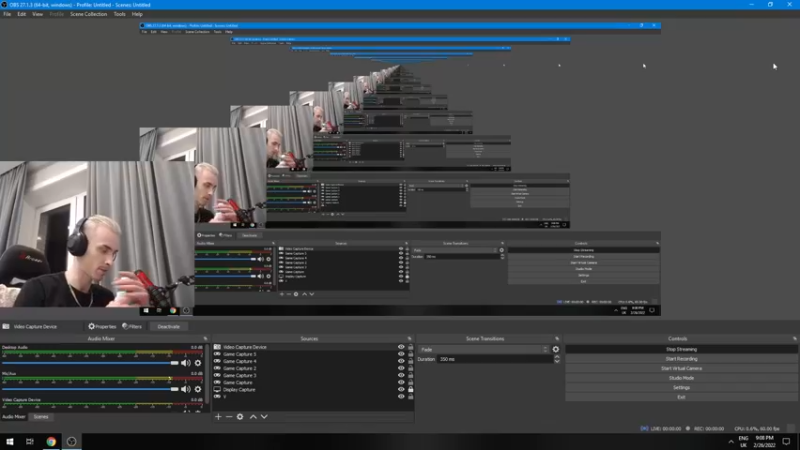Click Start Recording button
Image resolution: width=800 pixels, height=450 pixels.
[x=681, y=359]
